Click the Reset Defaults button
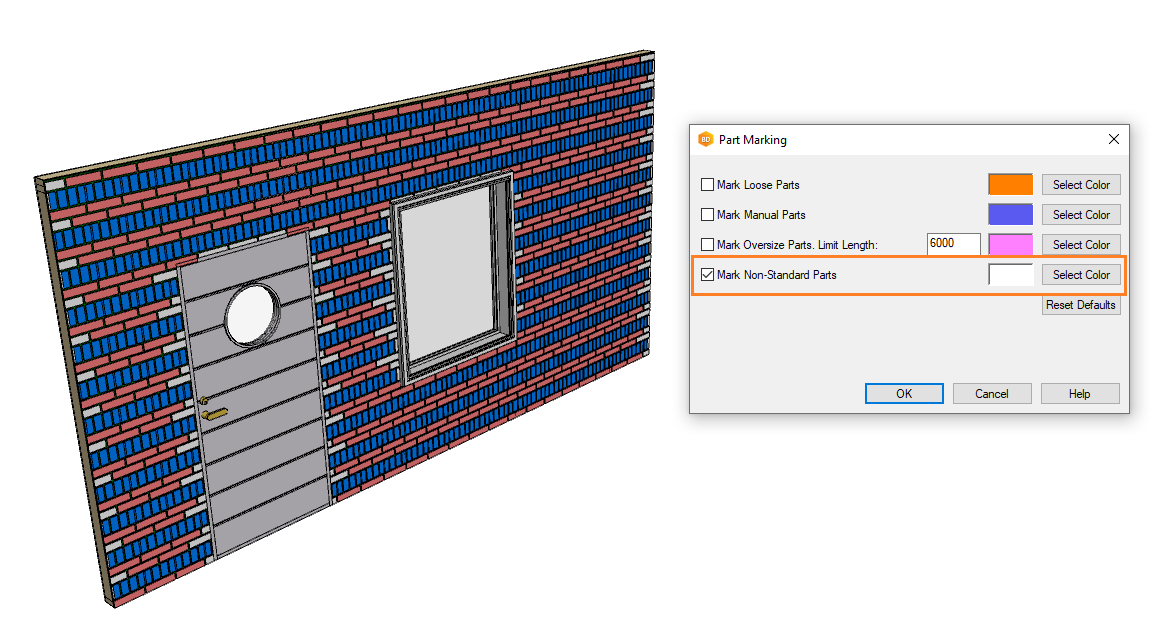Image resolution: width=1163 pixels, height=619 pixels. click(x=1080, y=305)
